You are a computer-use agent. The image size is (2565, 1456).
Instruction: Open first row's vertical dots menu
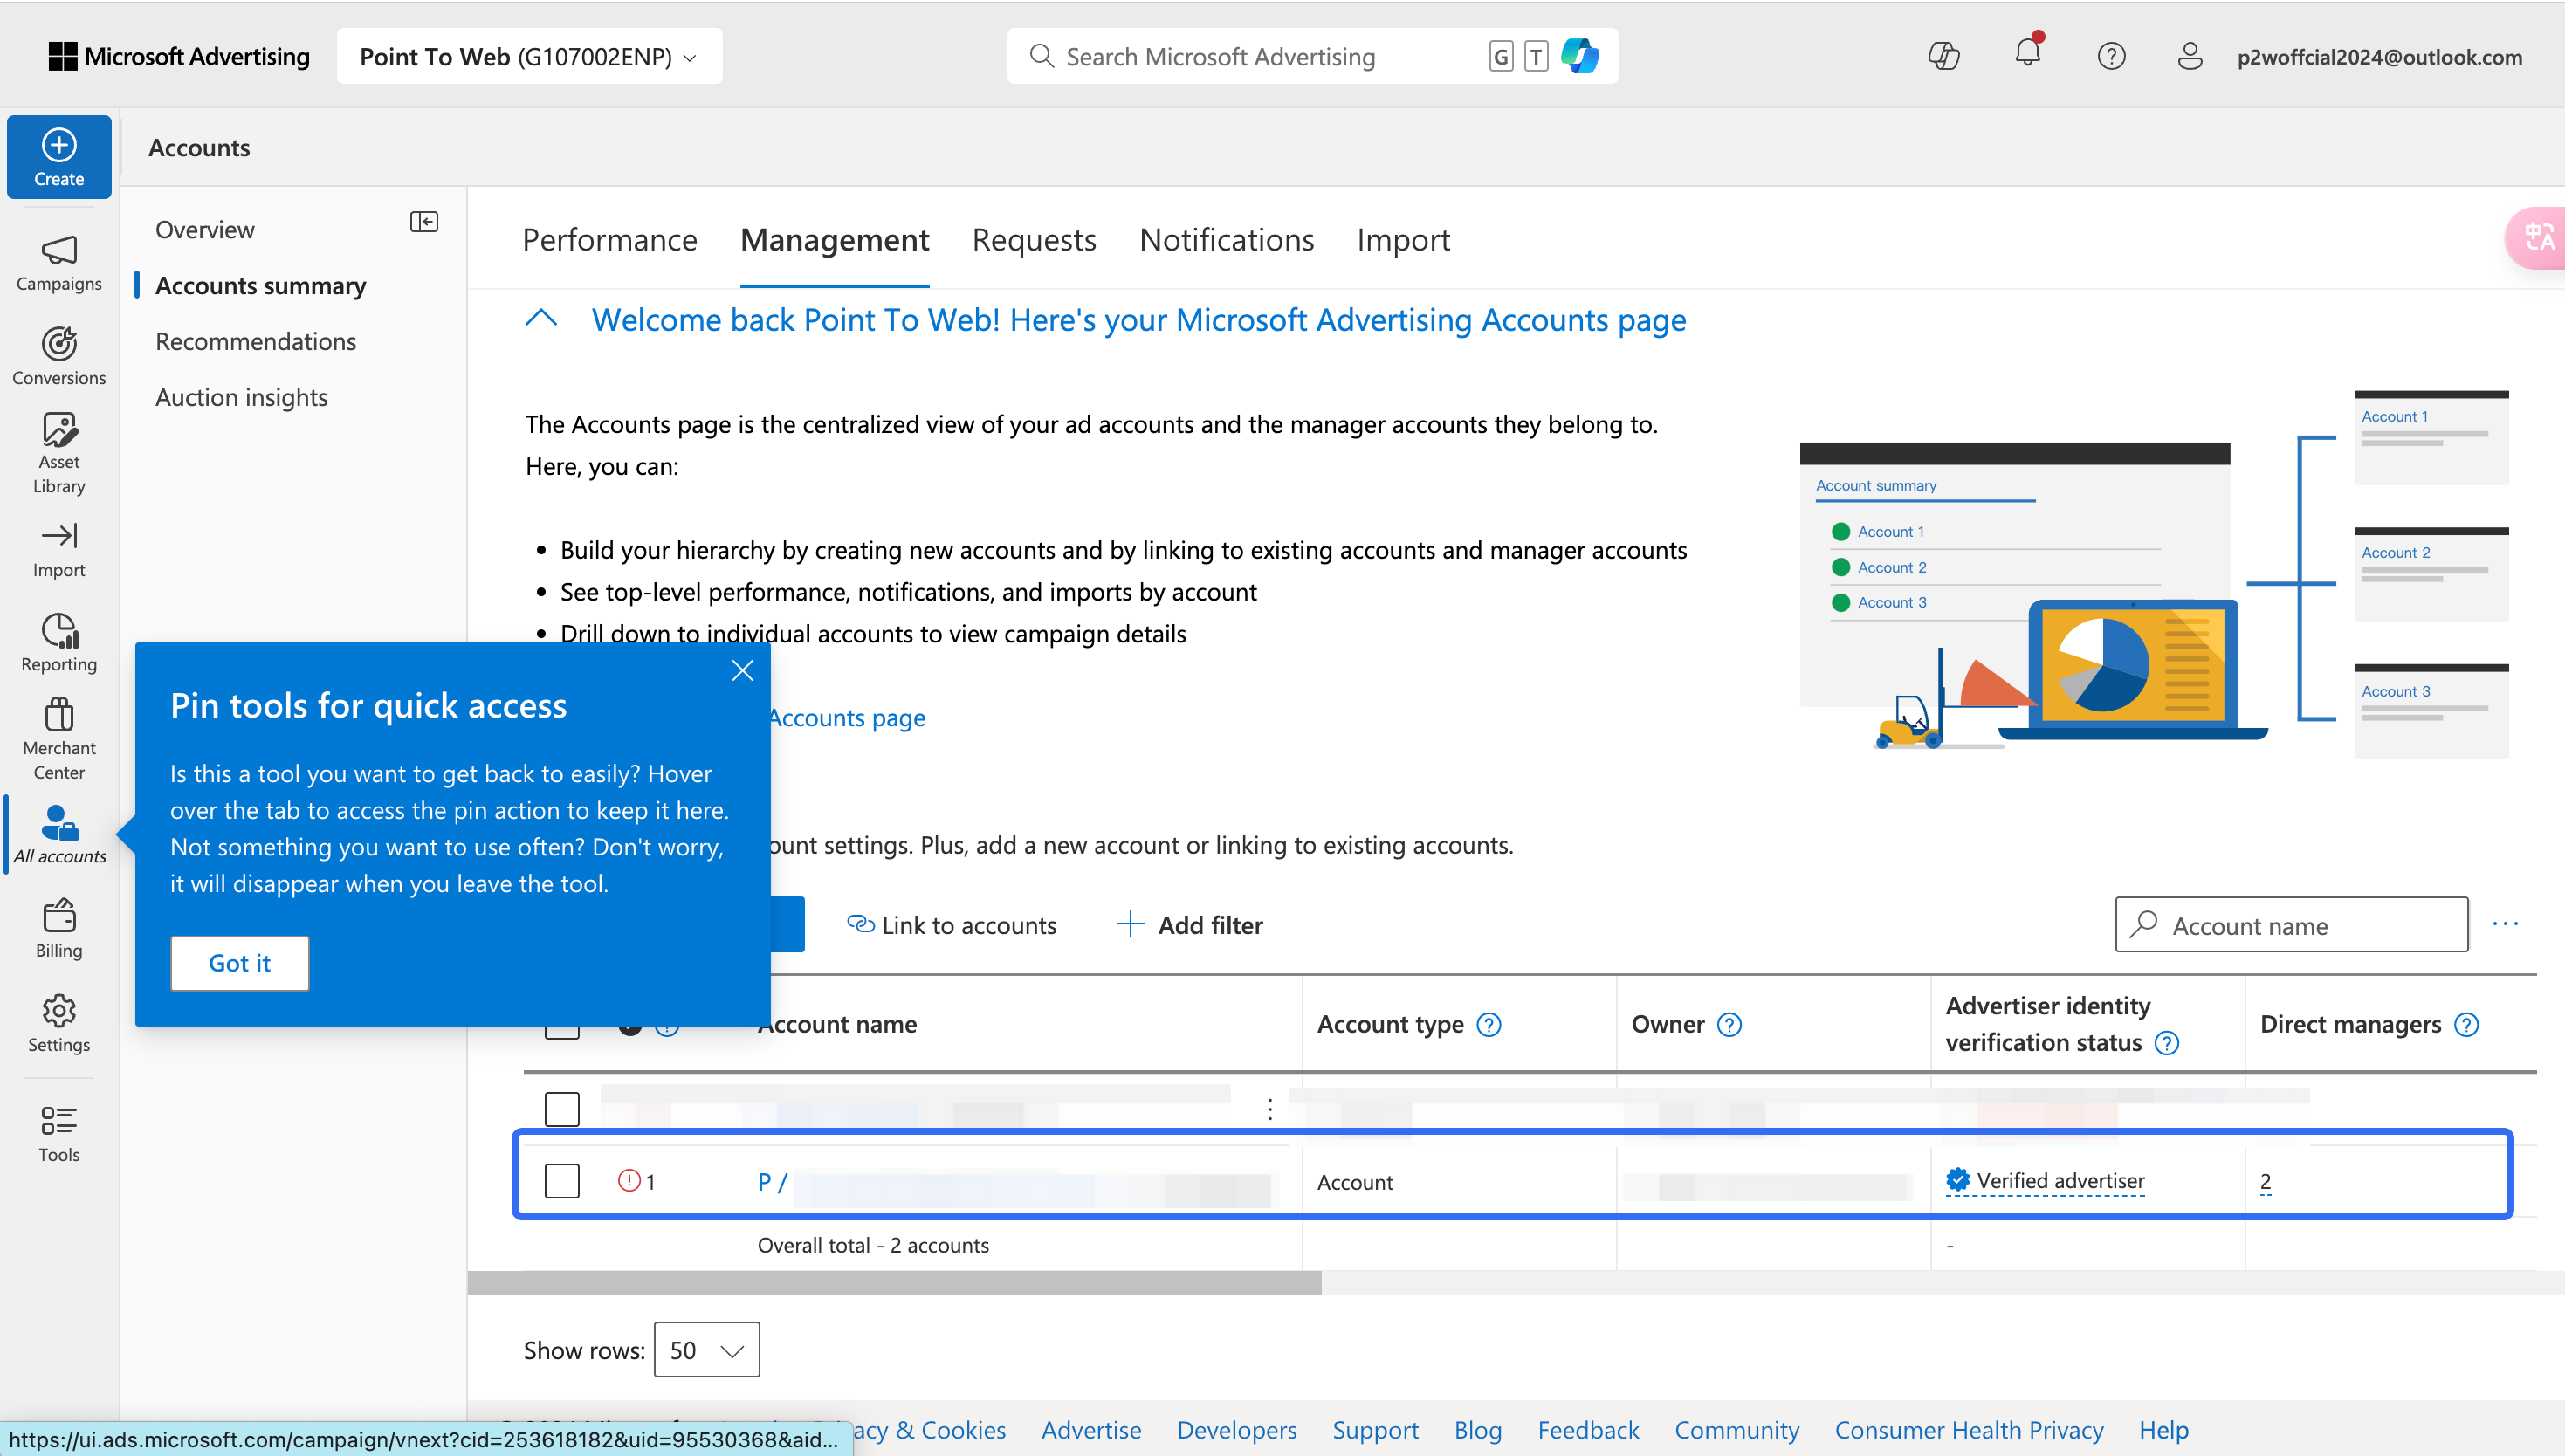(1270, 1109)
